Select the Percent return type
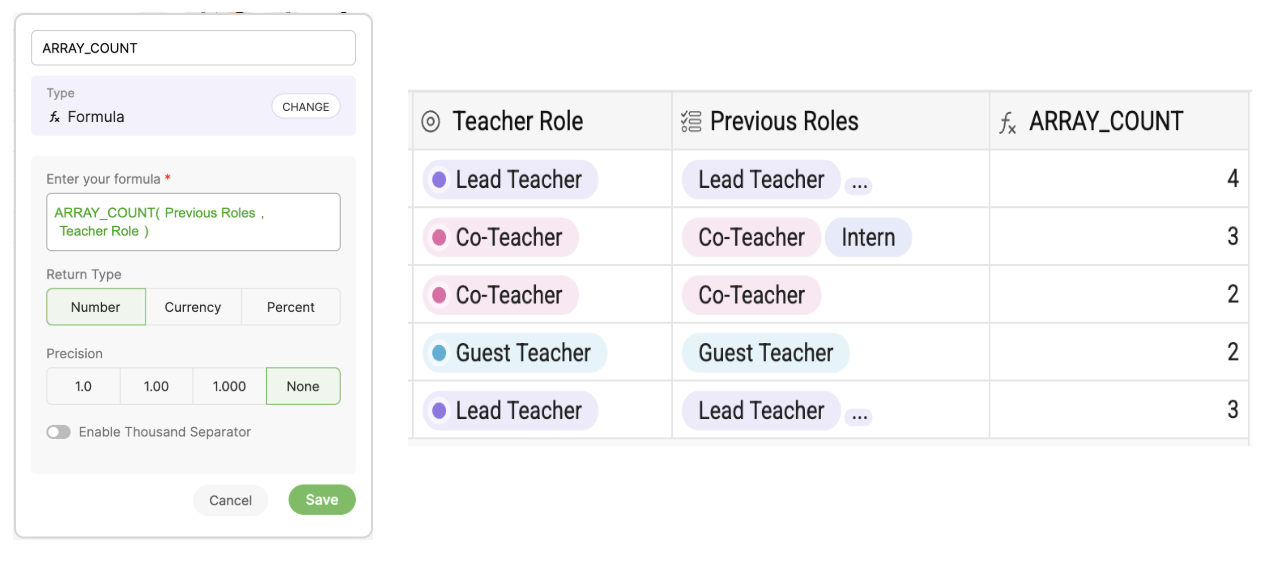Image resolution: width=1278 pixels, height=564 pixels. click(x=291, y=307)
